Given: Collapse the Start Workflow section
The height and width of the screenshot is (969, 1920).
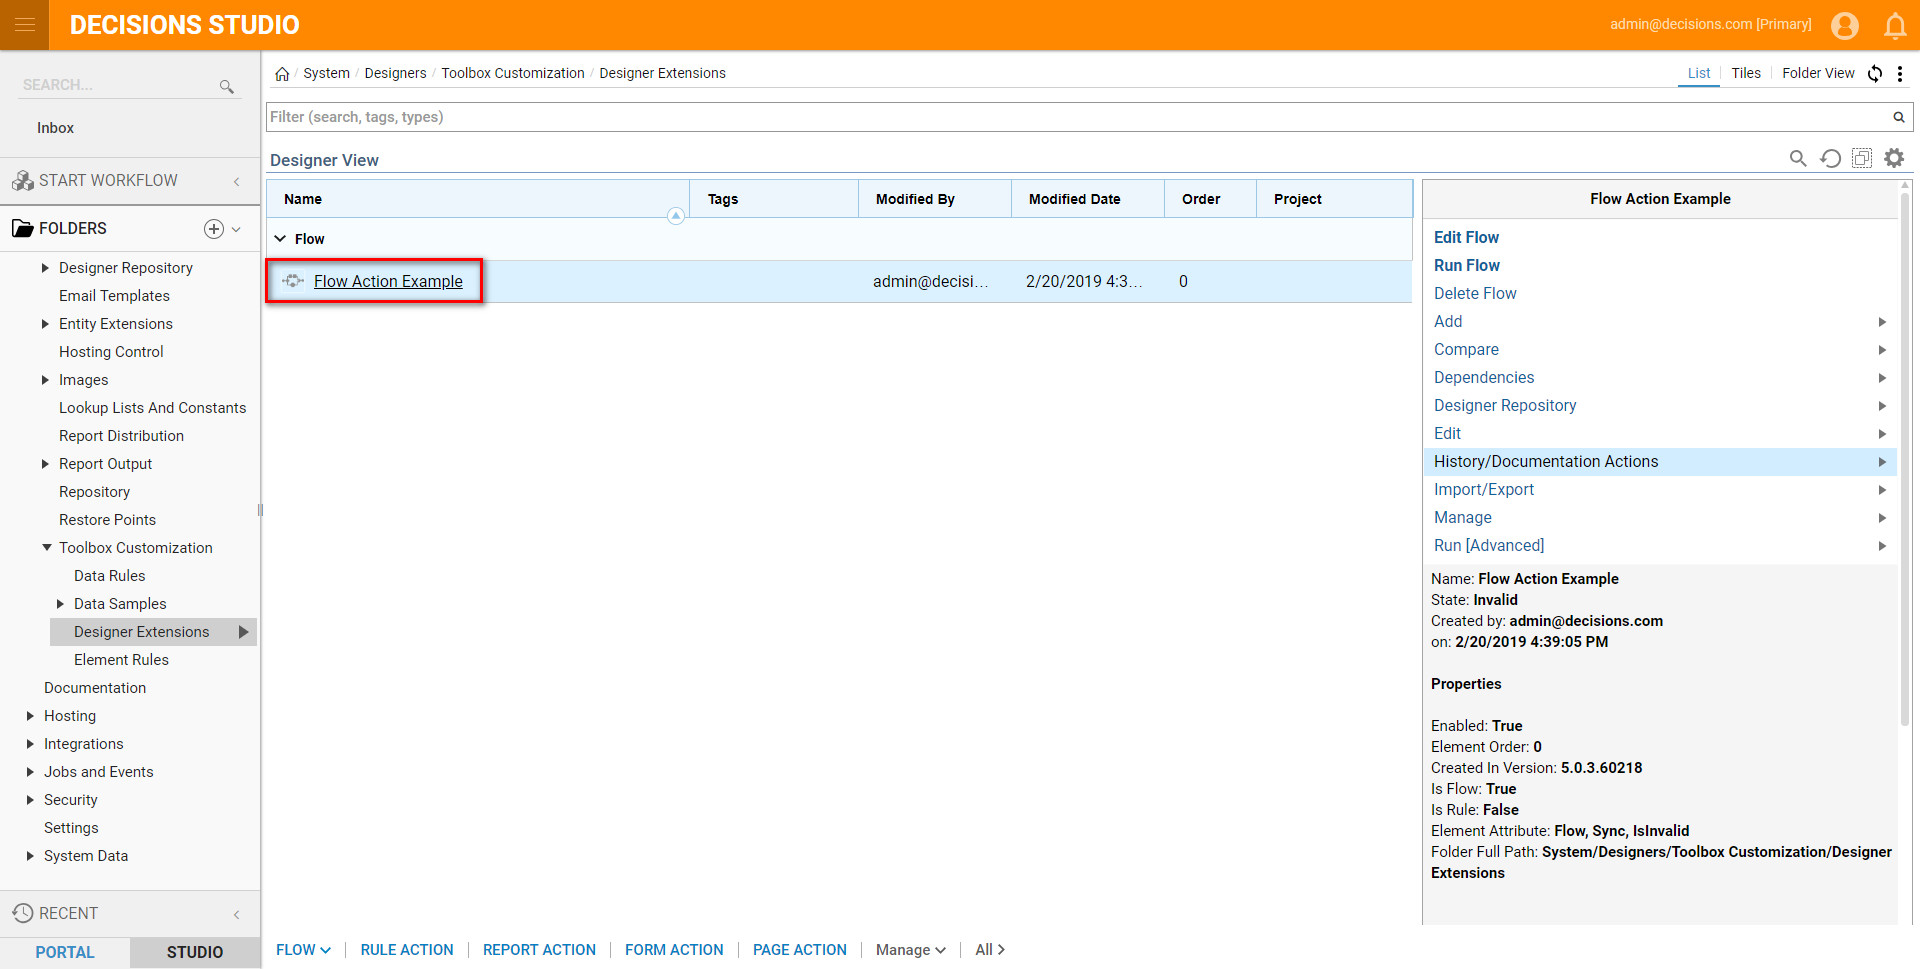Looking at the screenshot, I should coord(237,181).
